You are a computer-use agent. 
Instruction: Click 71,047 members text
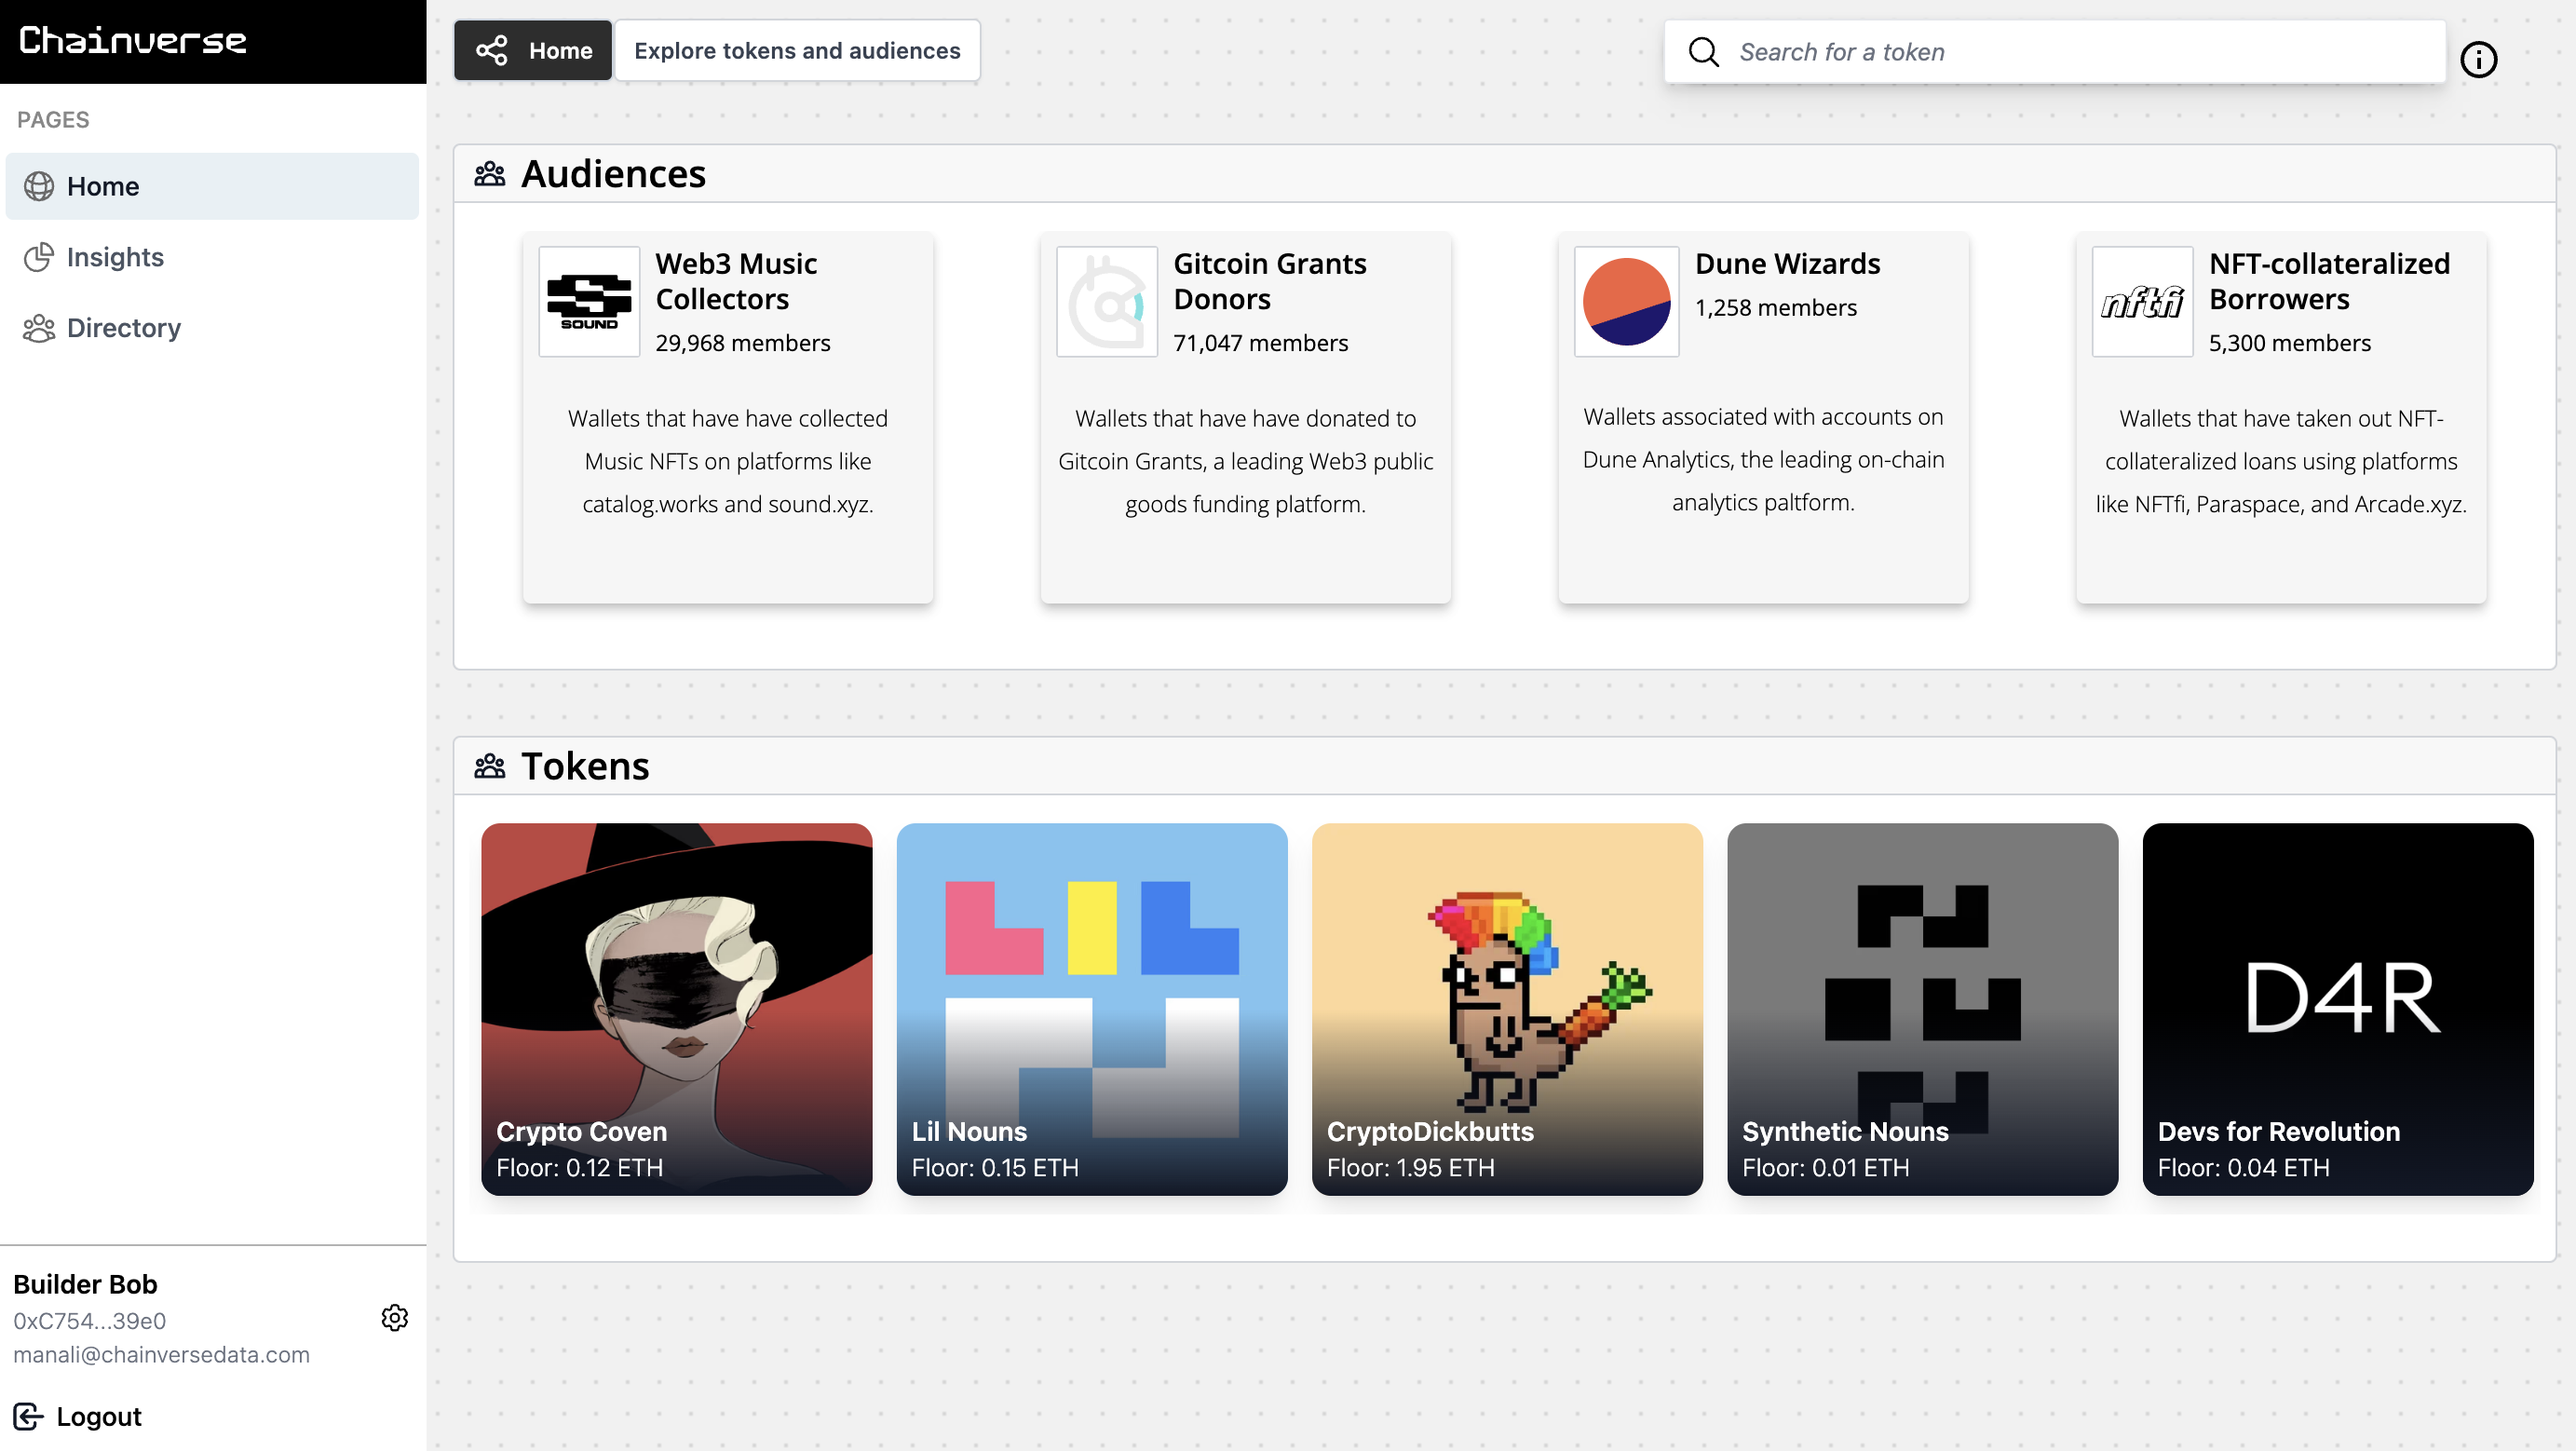[1261, 343]
